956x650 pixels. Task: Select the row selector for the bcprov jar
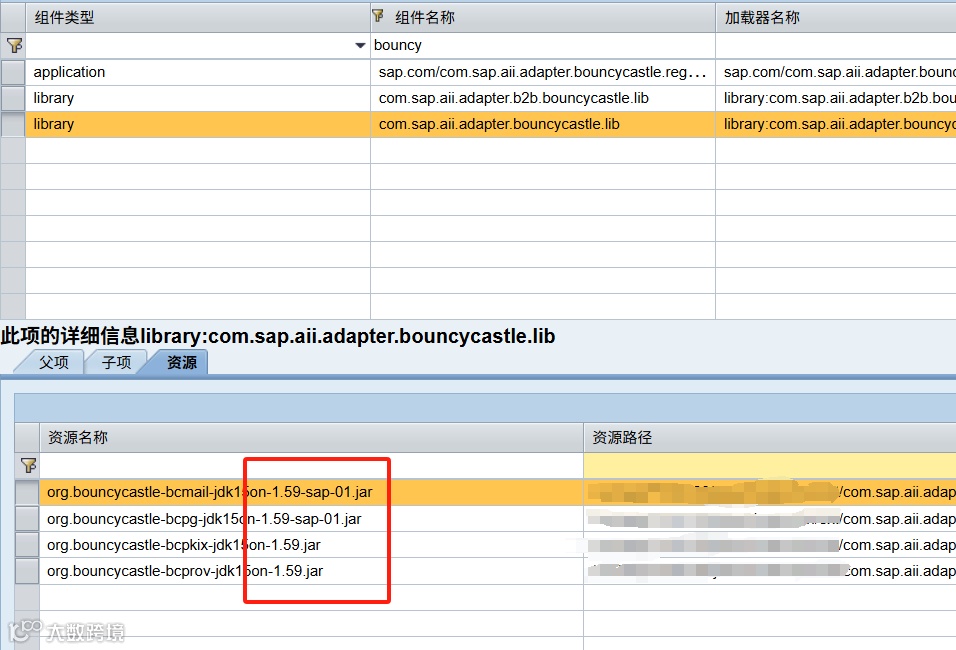(27, 571)
